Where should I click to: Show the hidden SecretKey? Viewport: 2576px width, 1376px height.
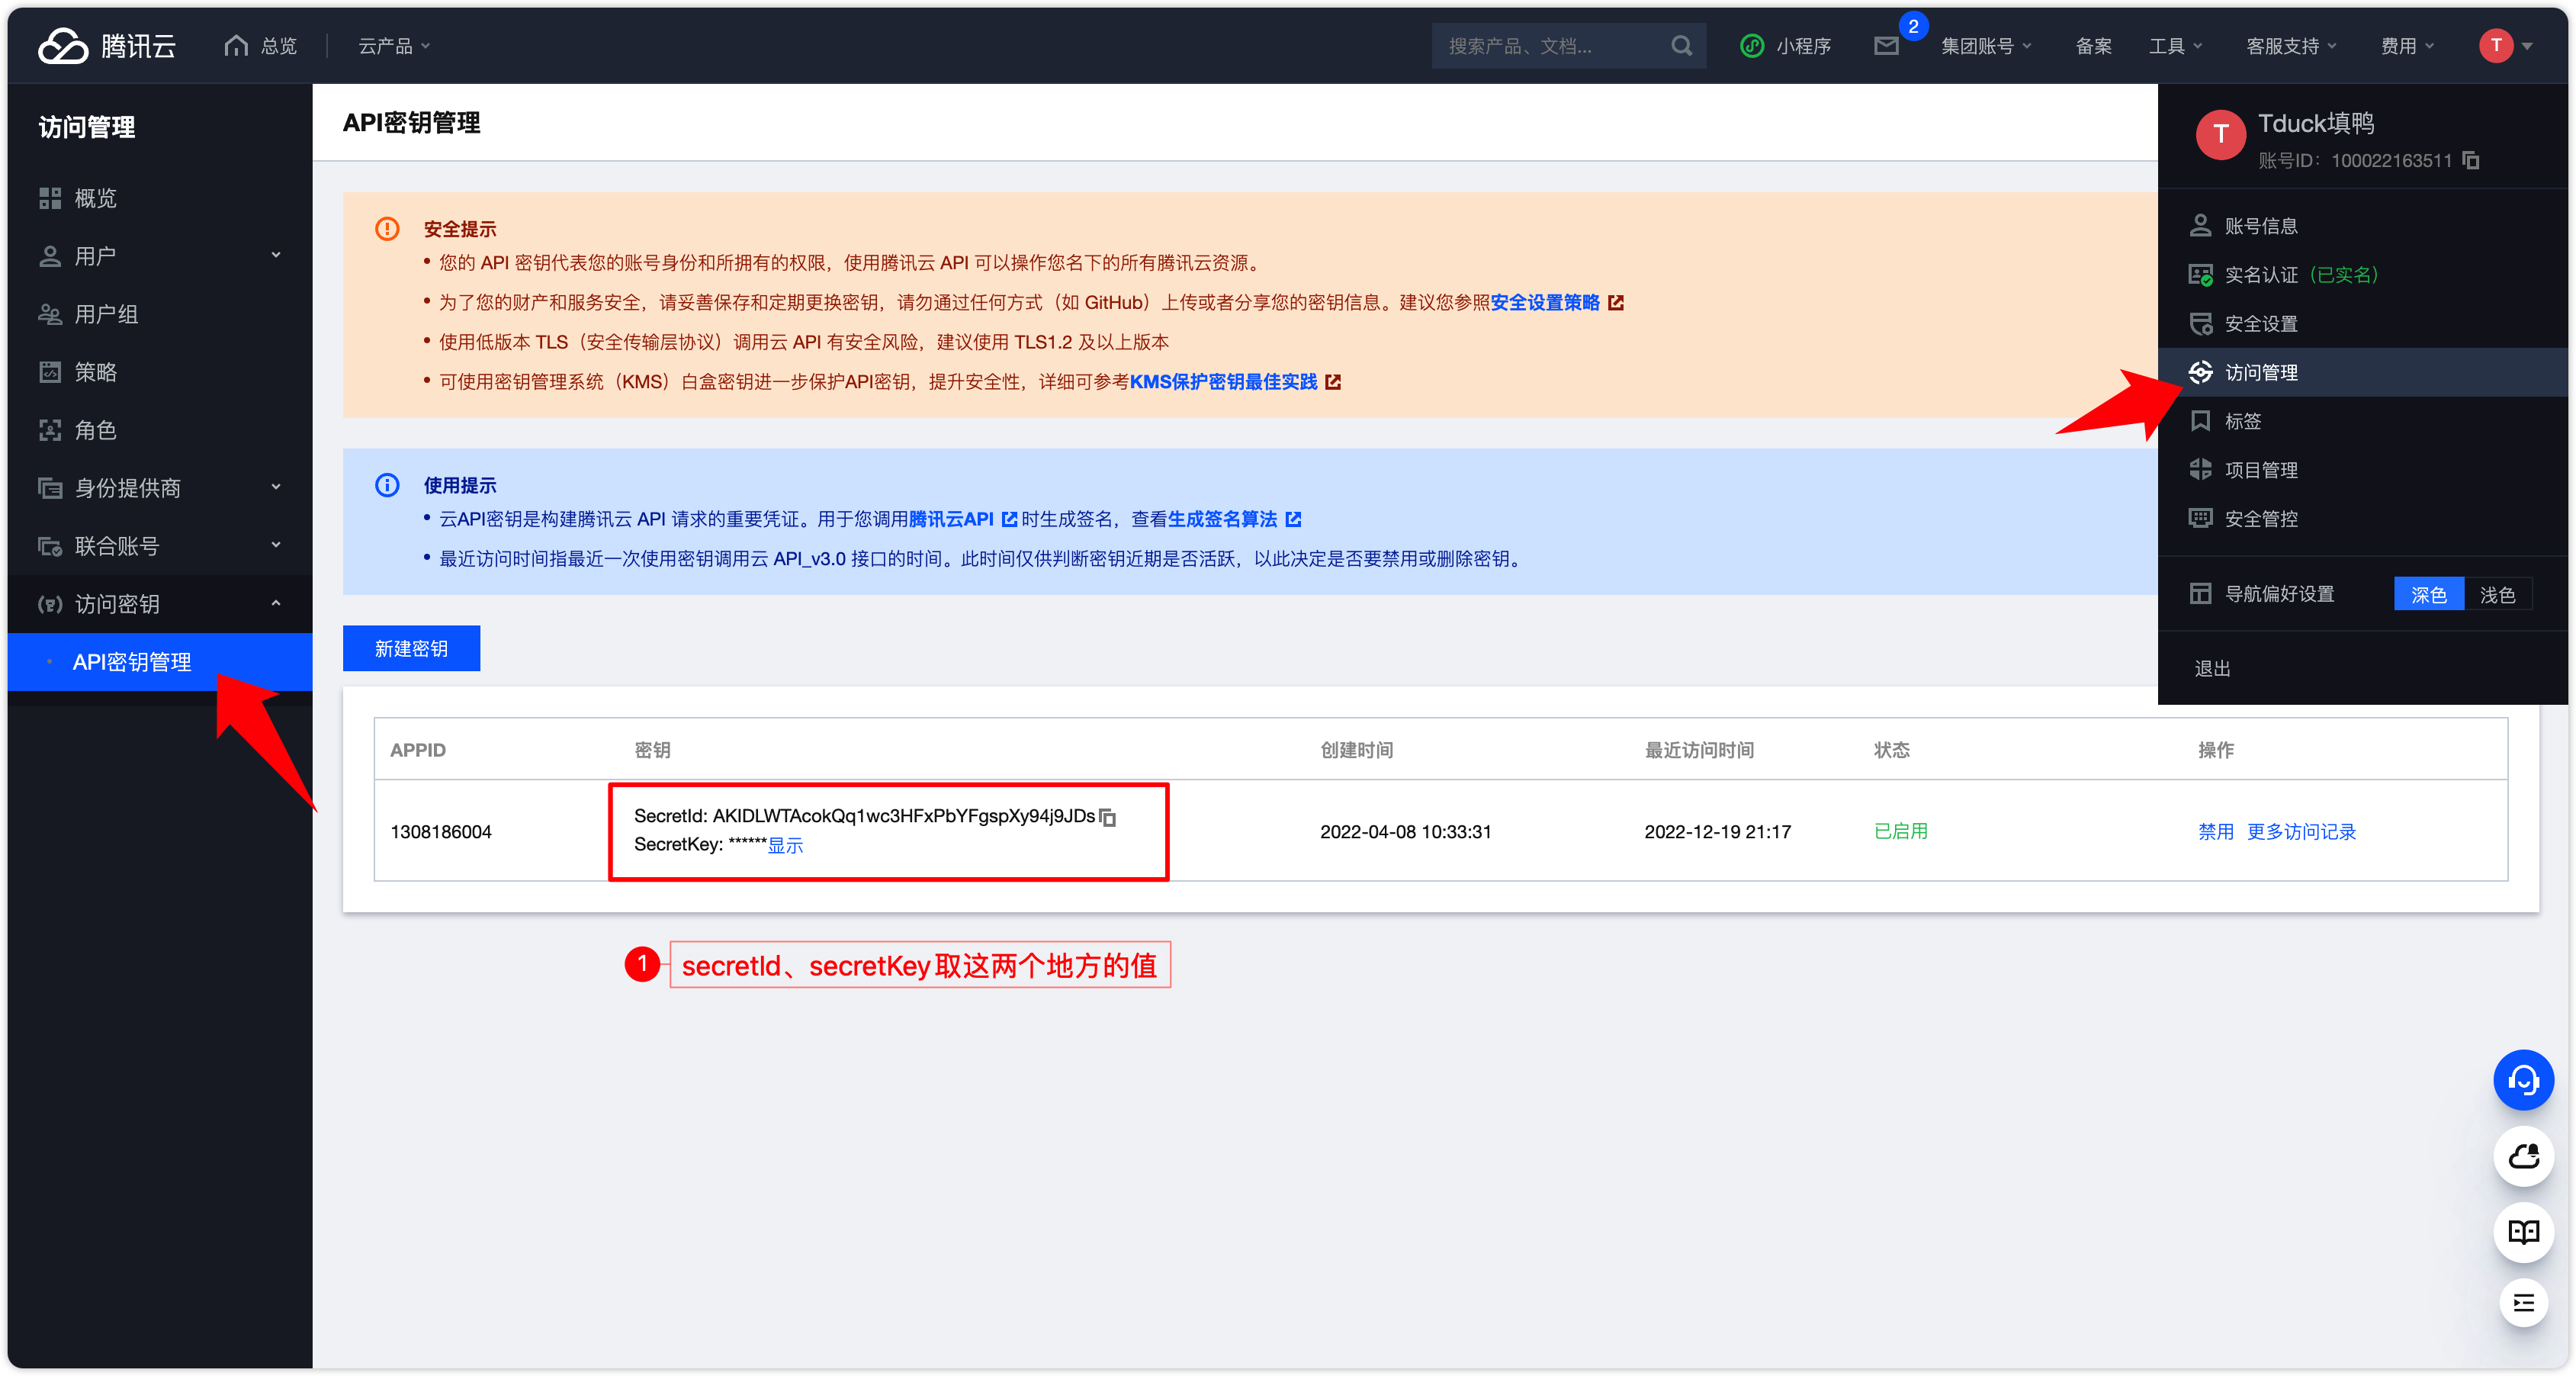click(x=785, y=846)
